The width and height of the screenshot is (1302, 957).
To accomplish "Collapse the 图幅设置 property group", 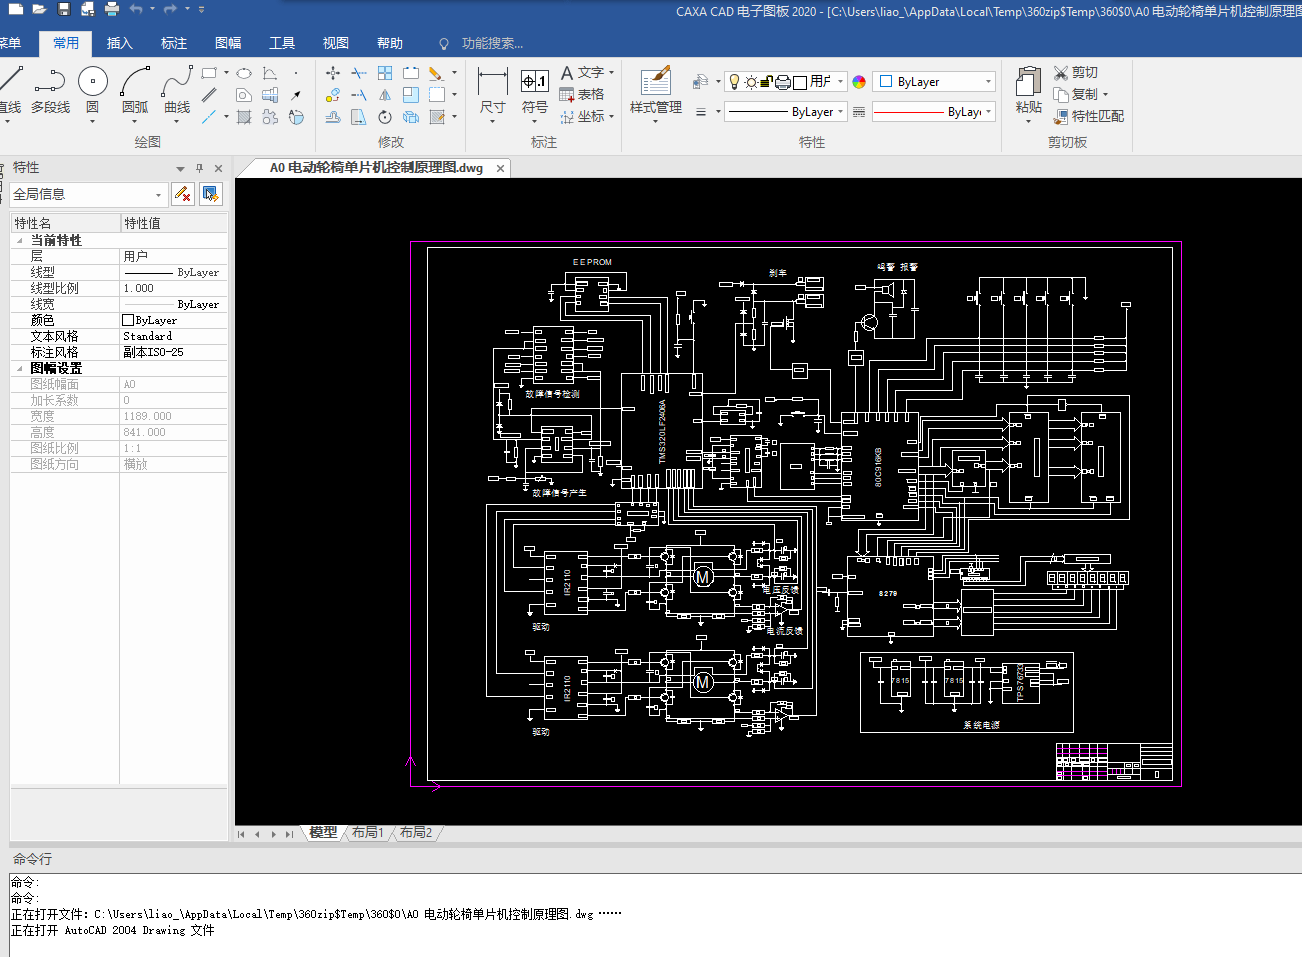I will pyautogui.click(x=19, y=369).
